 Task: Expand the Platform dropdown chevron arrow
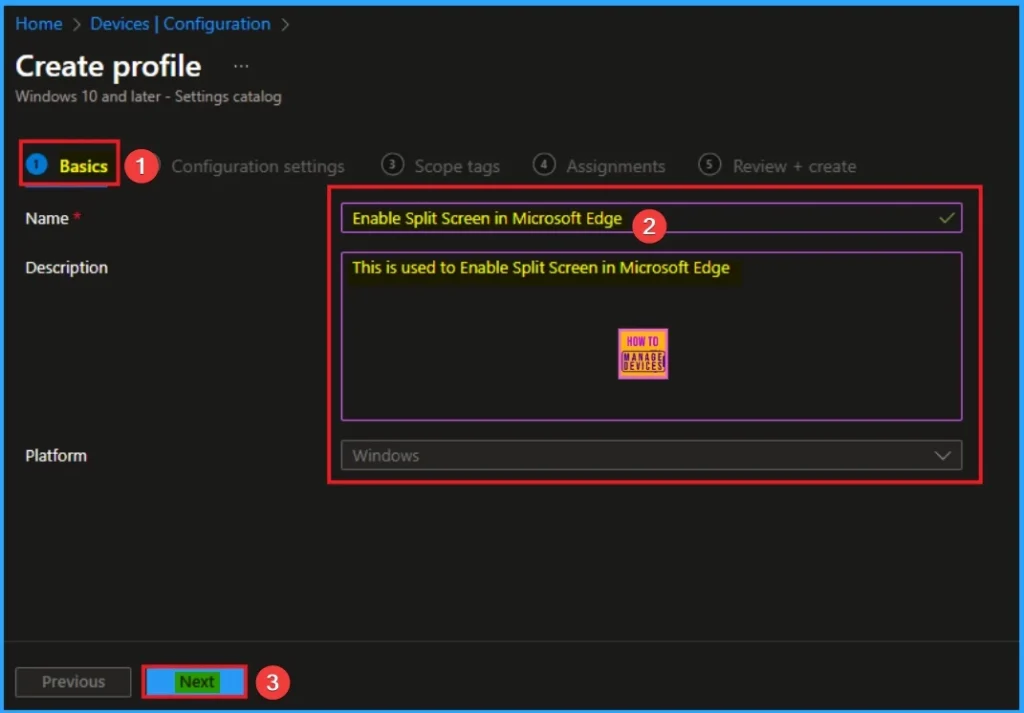pyautogui.click(x=942, y=455)
